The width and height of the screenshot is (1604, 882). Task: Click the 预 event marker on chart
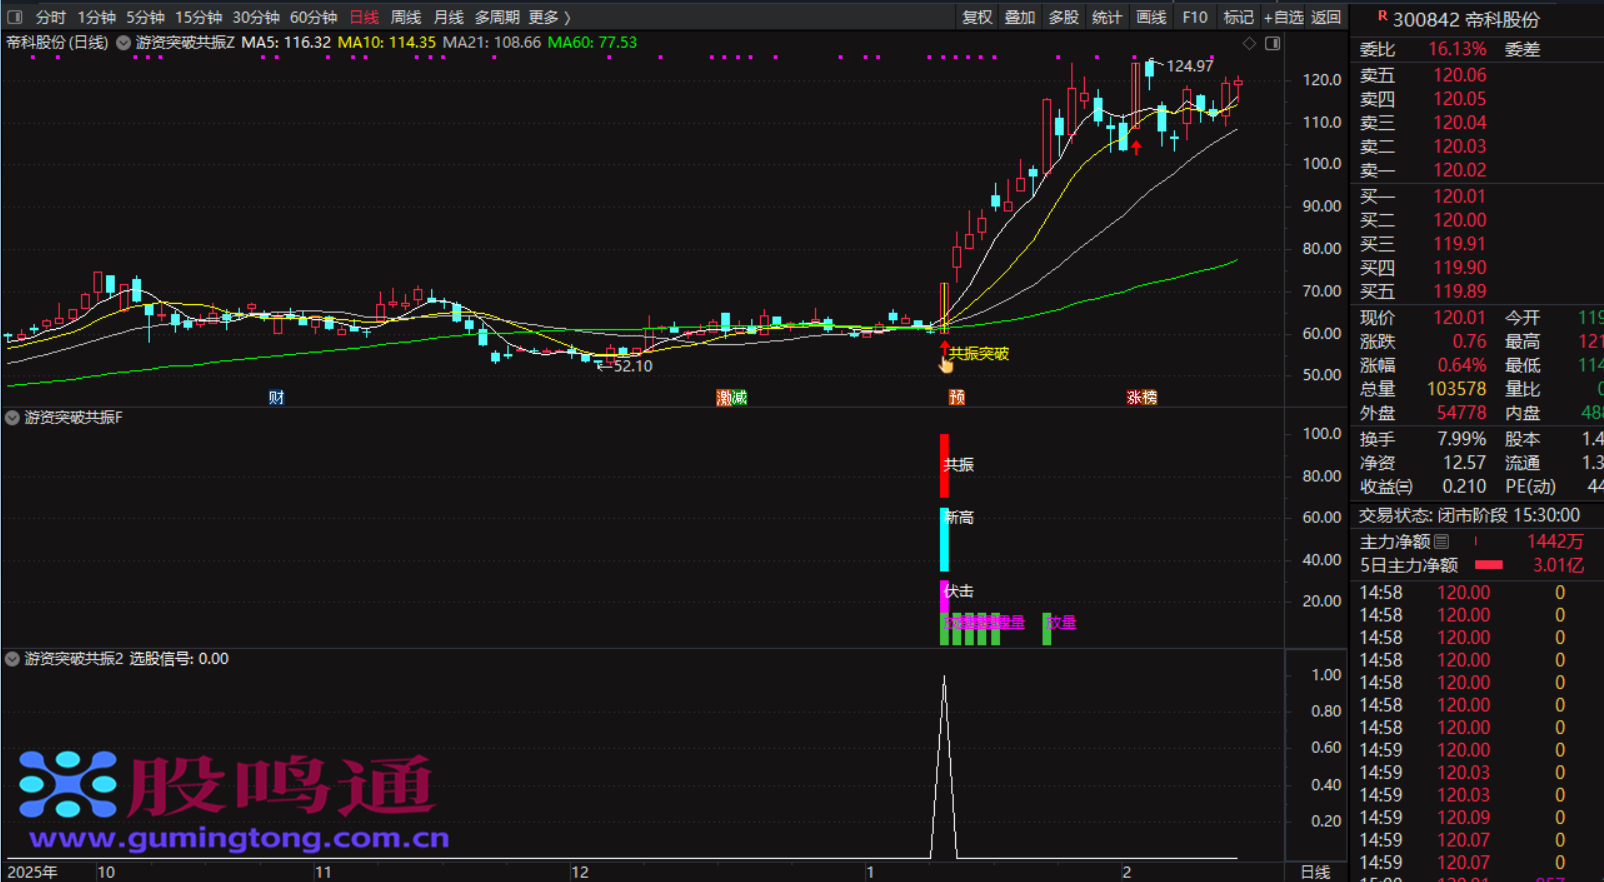[x=956, y=397]
